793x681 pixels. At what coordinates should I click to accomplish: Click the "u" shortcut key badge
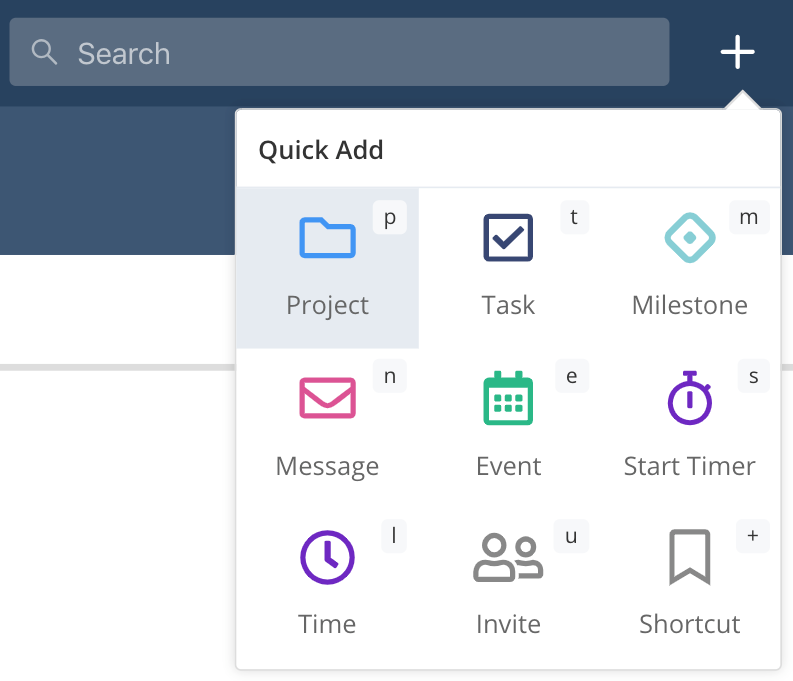click(x=571, y=536)
